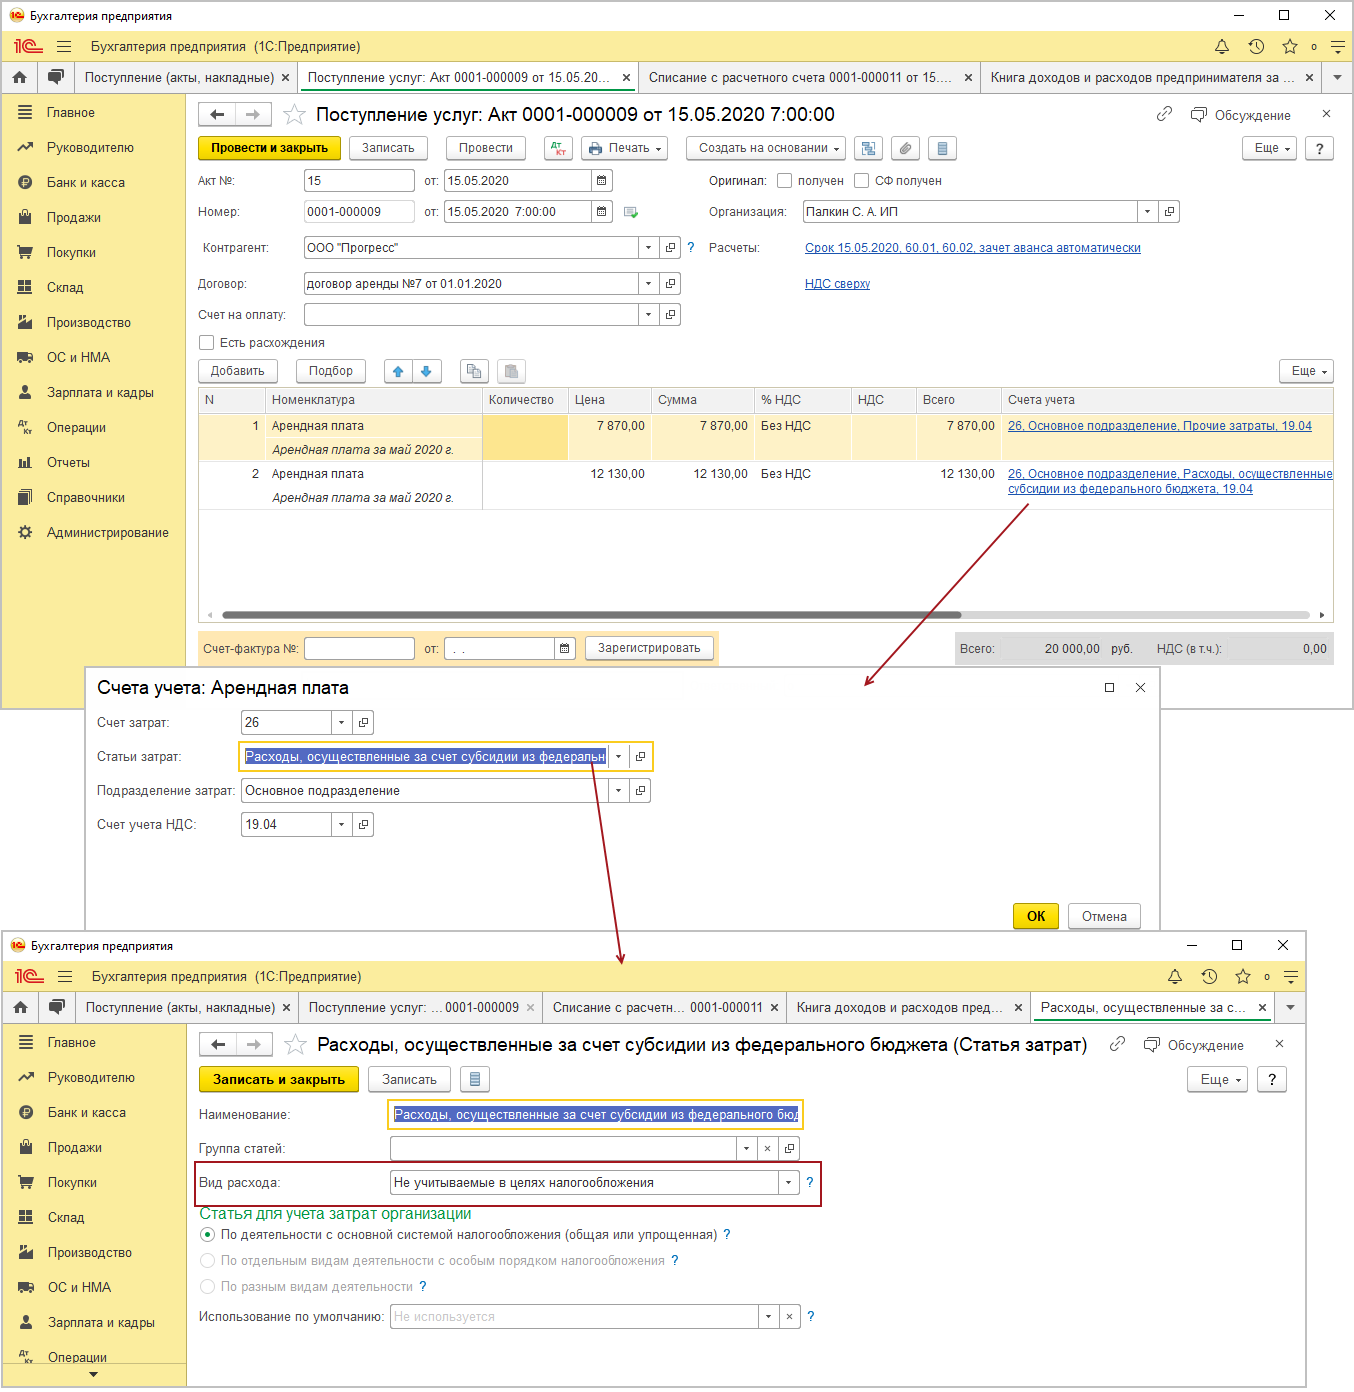
Task: Open the attached files paperclip icon
Action: coord(905,148)
